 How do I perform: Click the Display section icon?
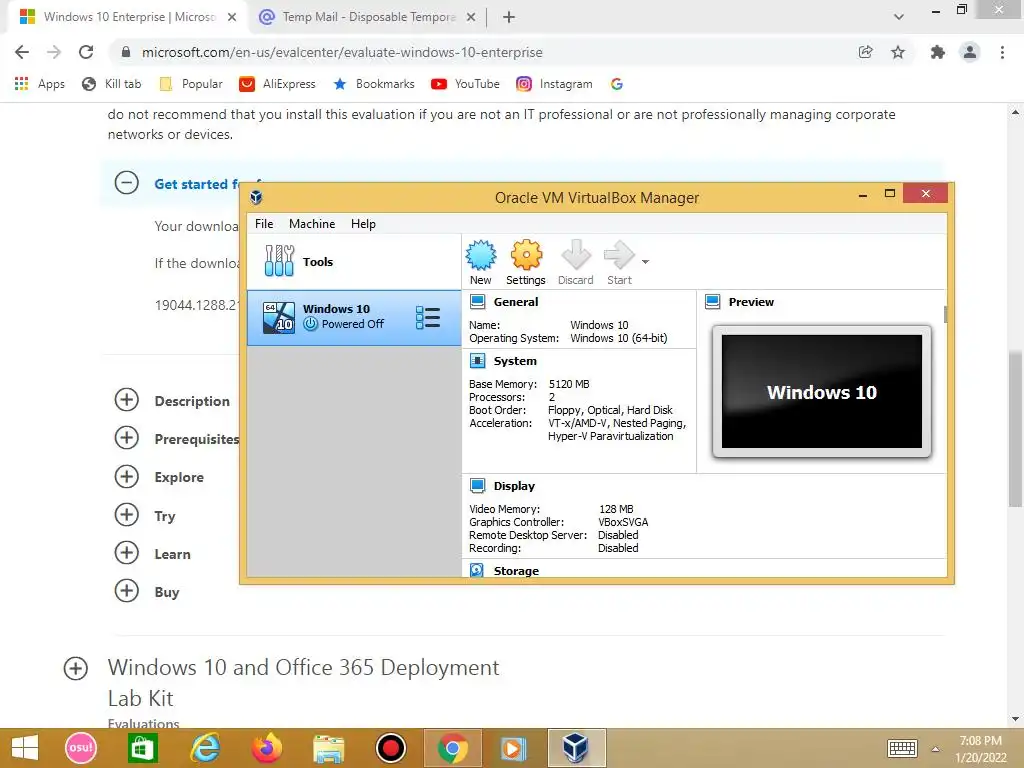tap(478, 486)
